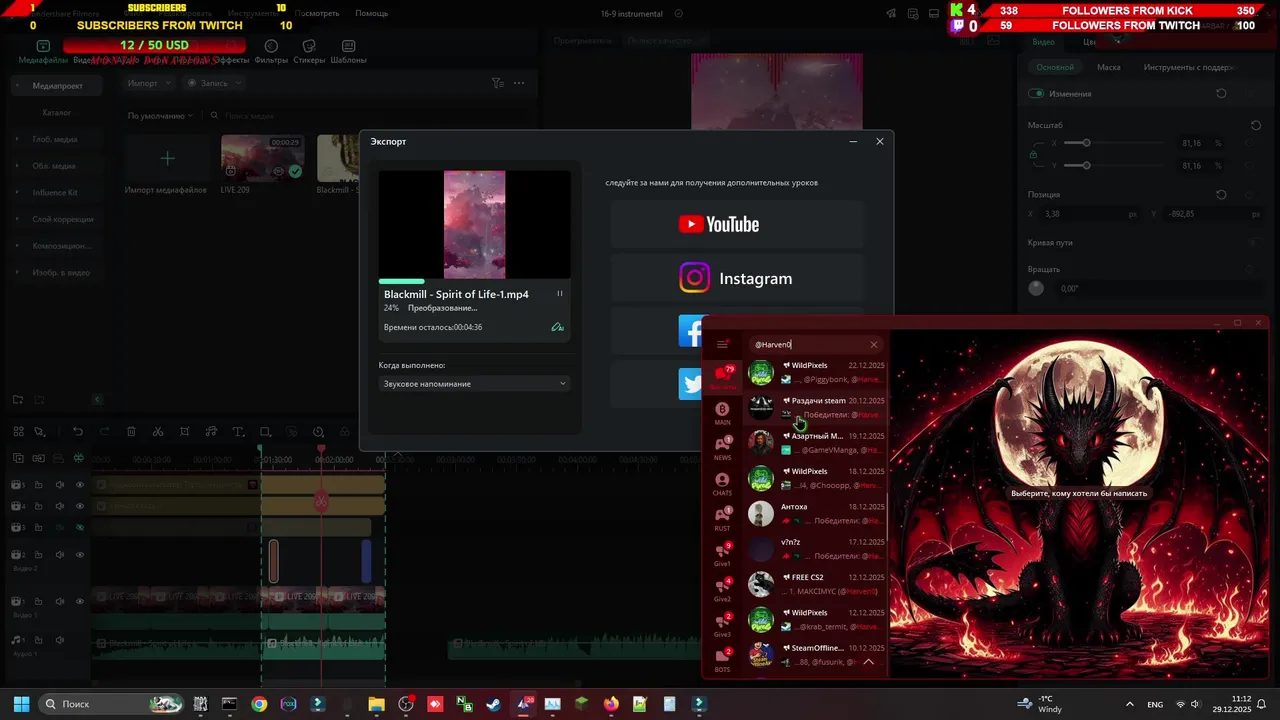
Task: Open the filter icon in Filmora media panel
Action: [497, 83]
